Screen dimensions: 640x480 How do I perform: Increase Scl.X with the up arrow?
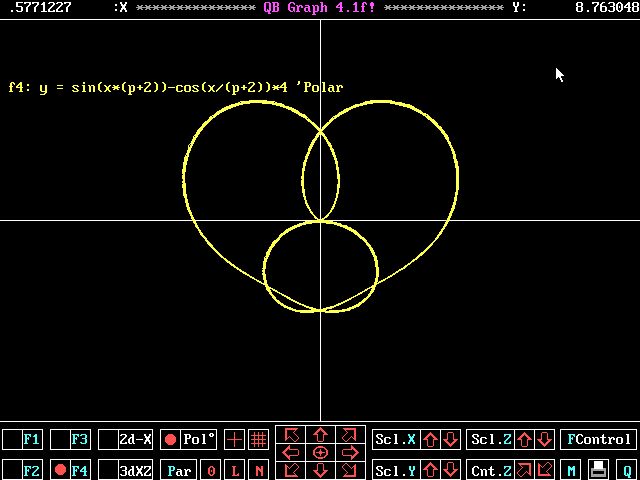click(430, 439)
